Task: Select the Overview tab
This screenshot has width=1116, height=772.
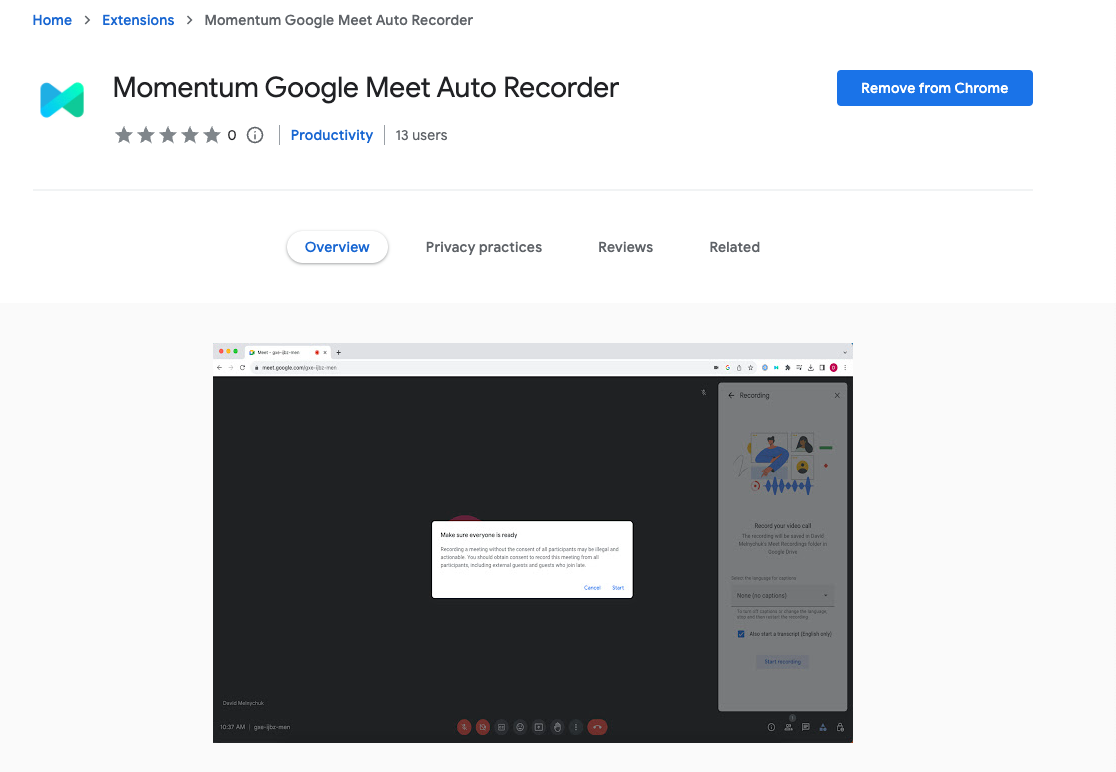Action: click(337, 247)
